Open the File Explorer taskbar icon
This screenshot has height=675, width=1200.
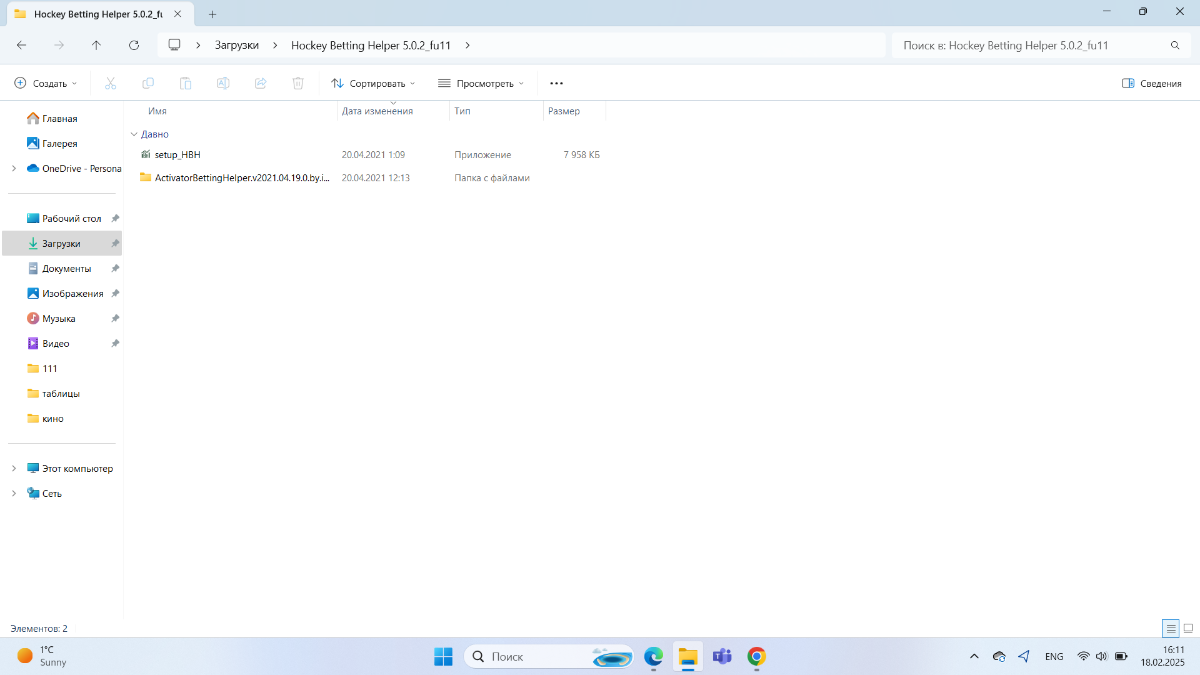click(x=687, y=656)
